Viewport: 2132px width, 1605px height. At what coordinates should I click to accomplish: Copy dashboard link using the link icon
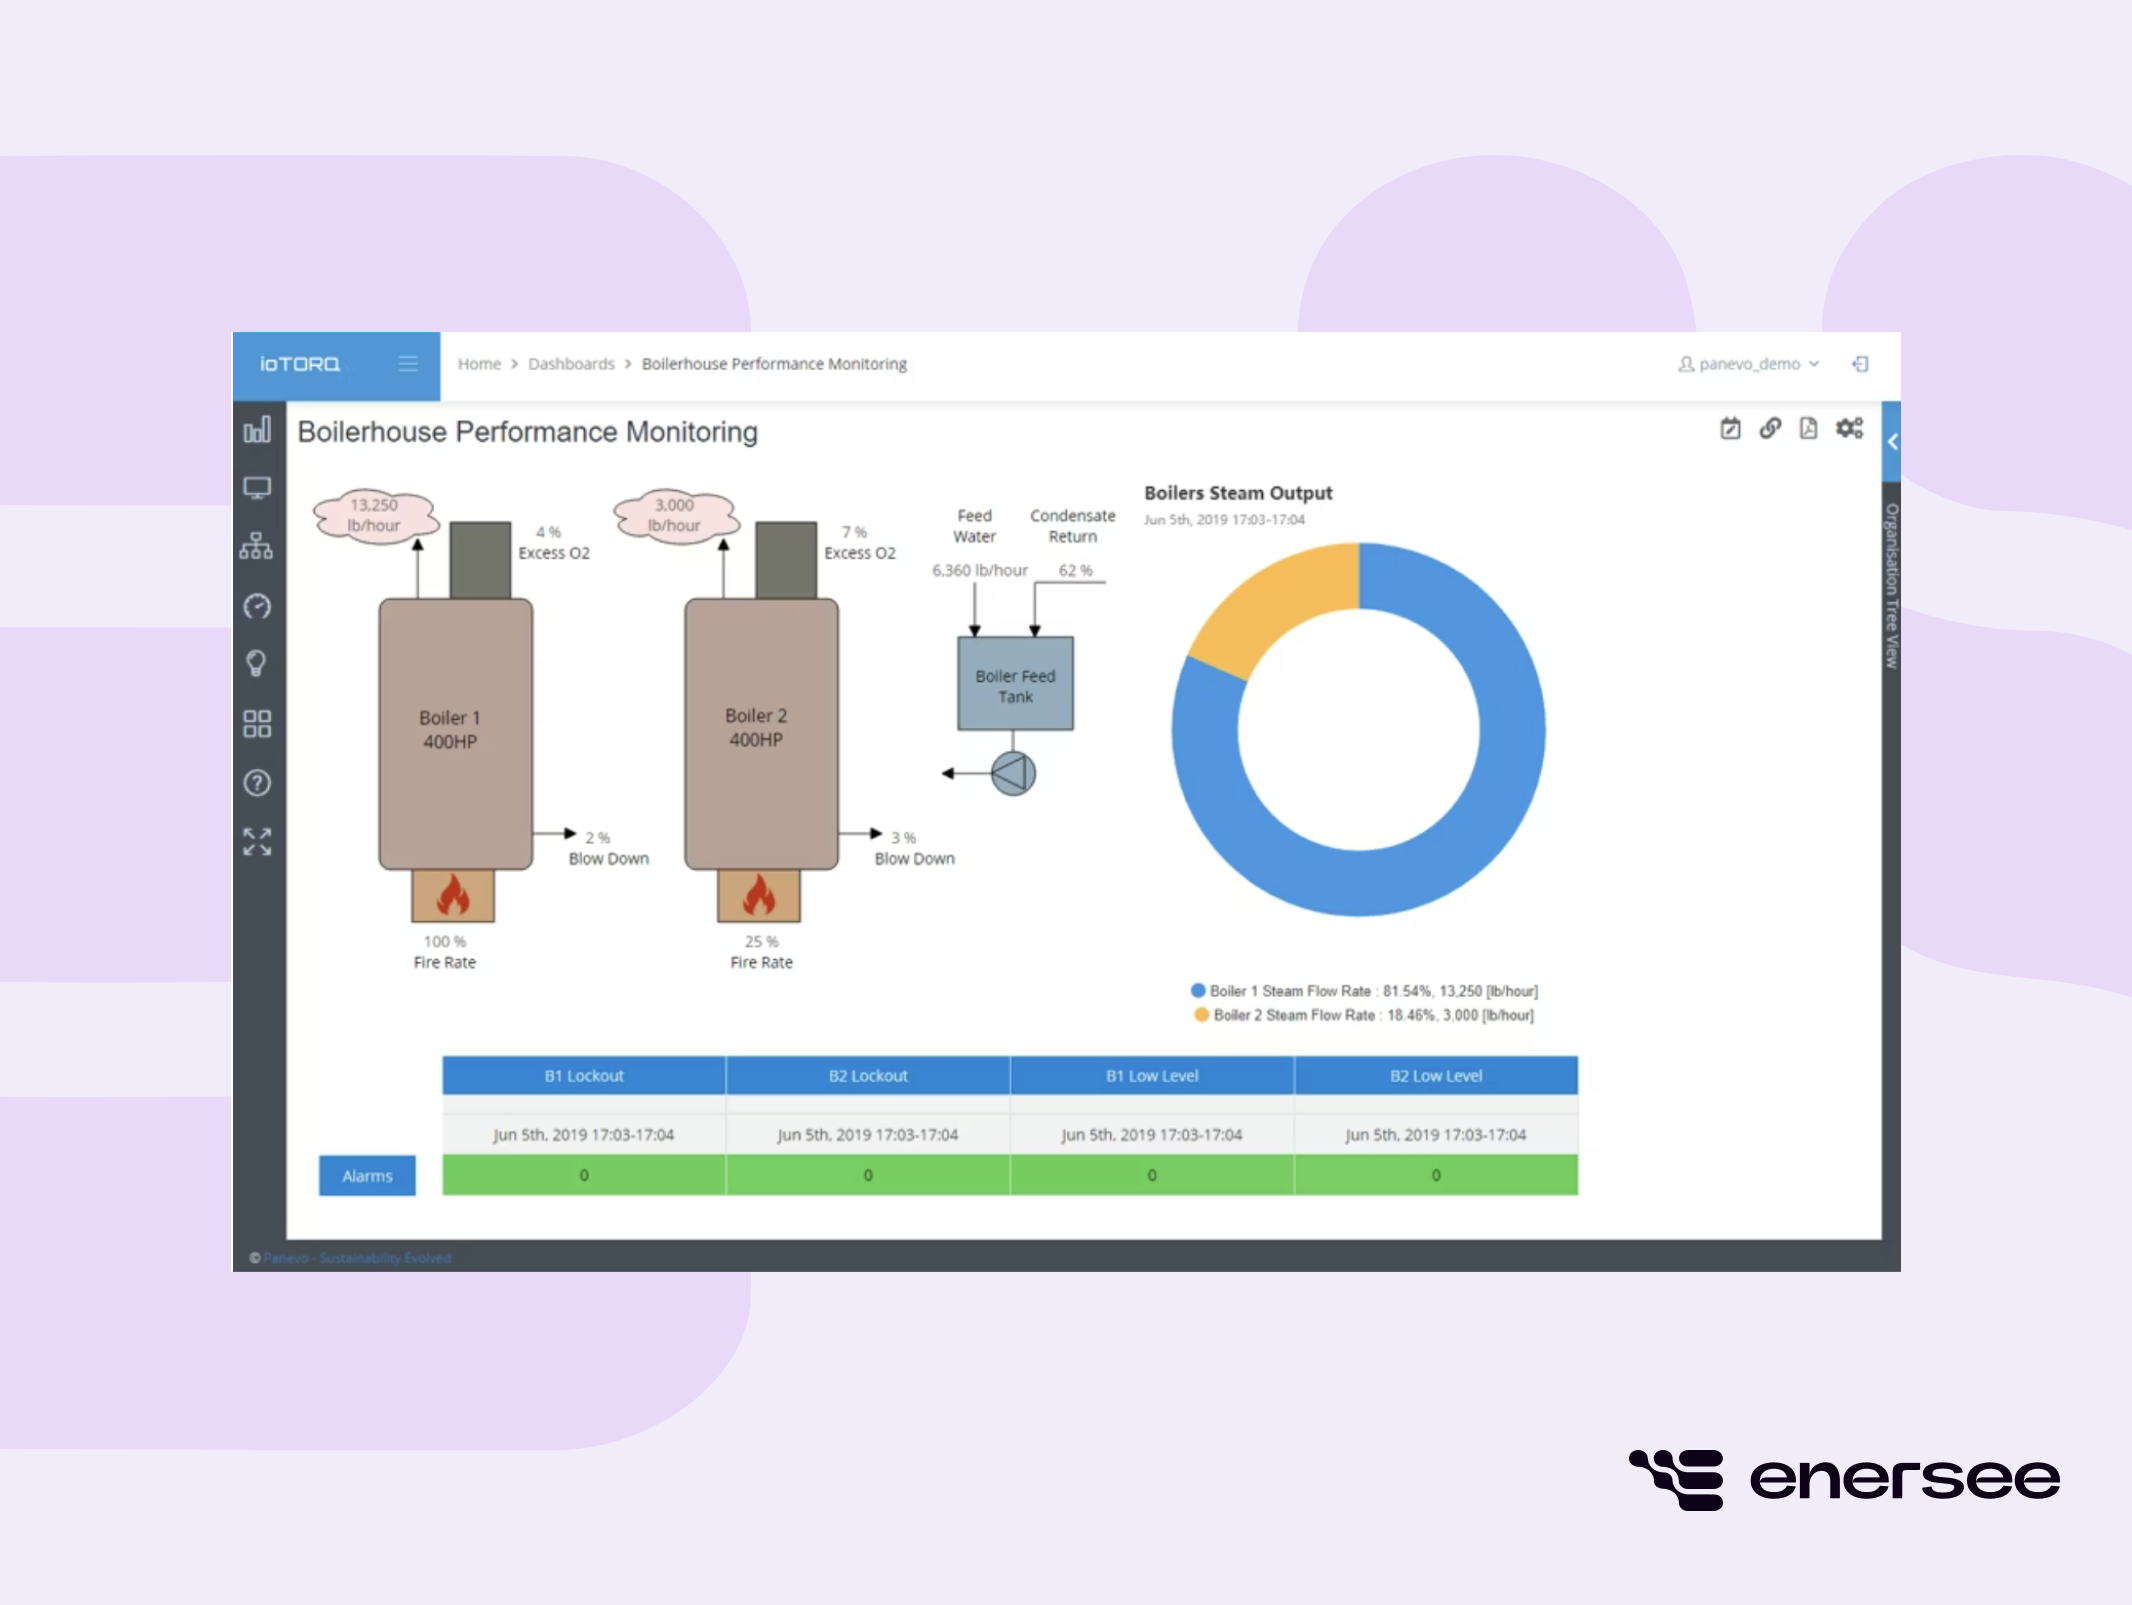(x=1771, y=428)
